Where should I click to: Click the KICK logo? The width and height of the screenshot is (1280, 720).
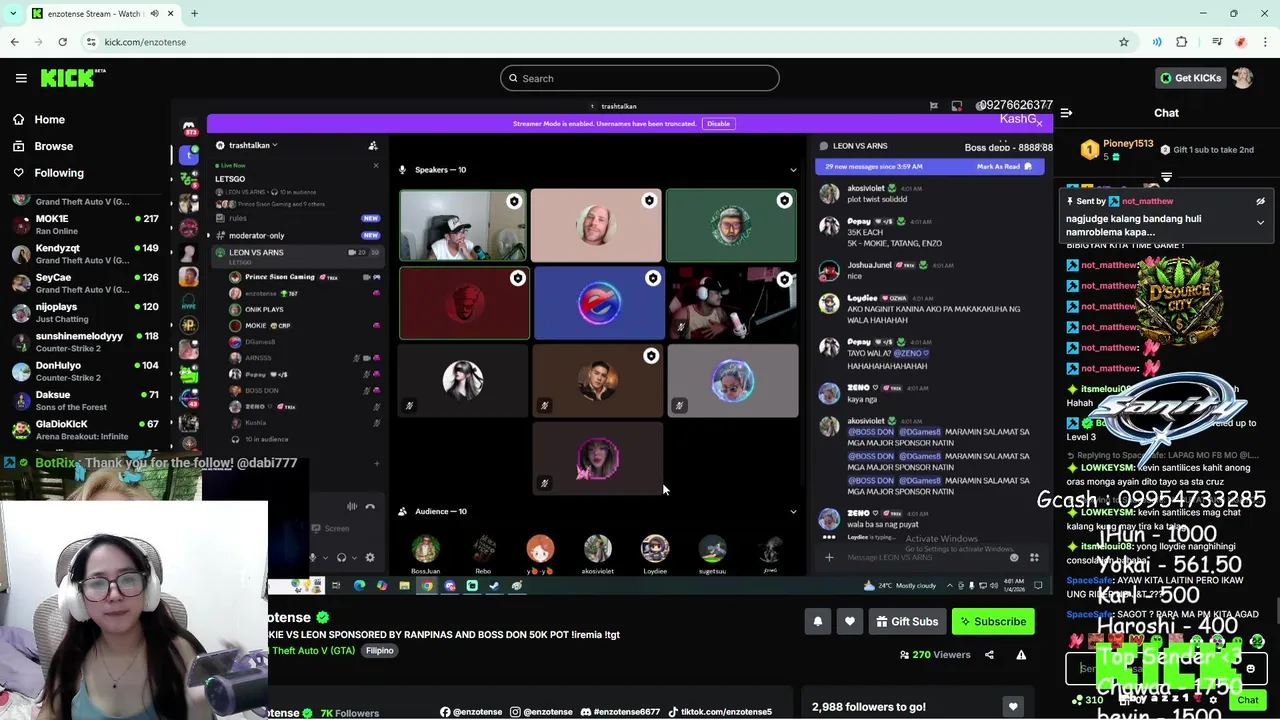coord(73,78)
